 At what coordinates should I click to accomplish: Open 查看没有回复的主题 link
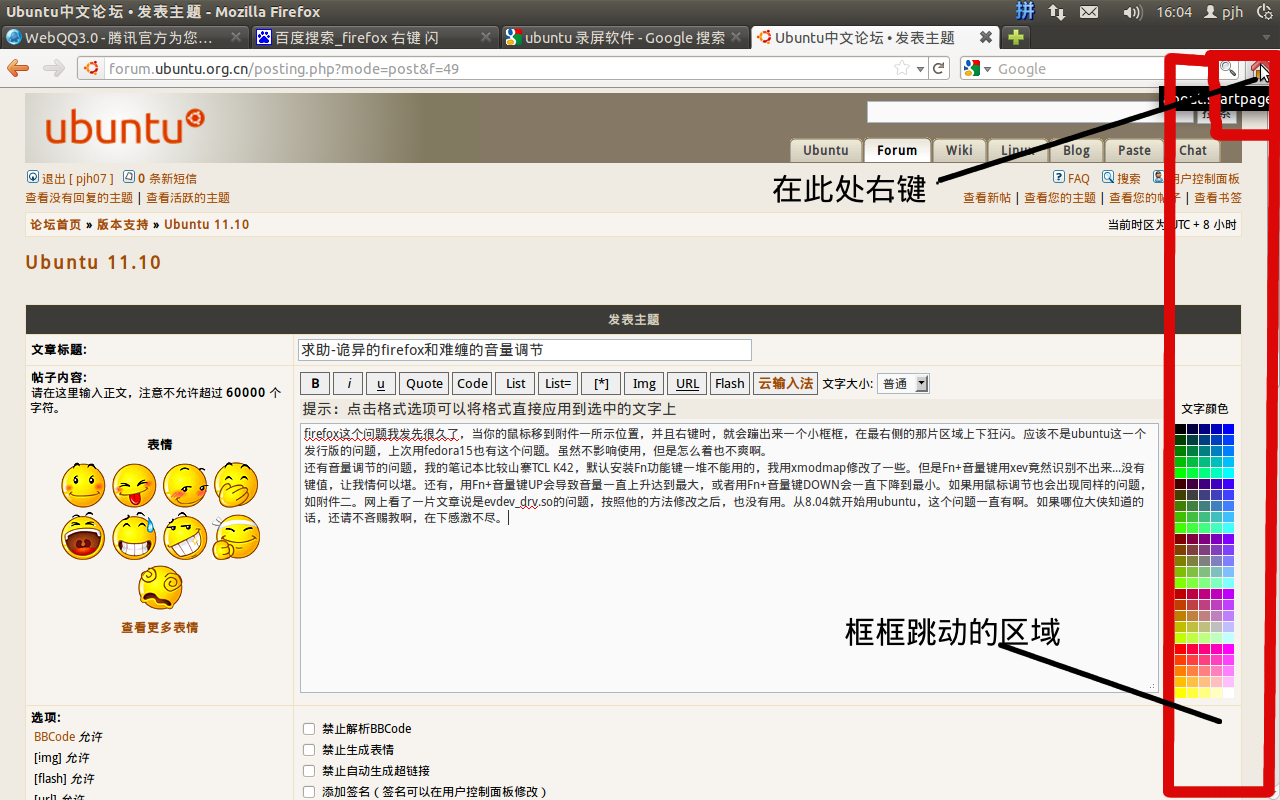click(x=79, y=198)
